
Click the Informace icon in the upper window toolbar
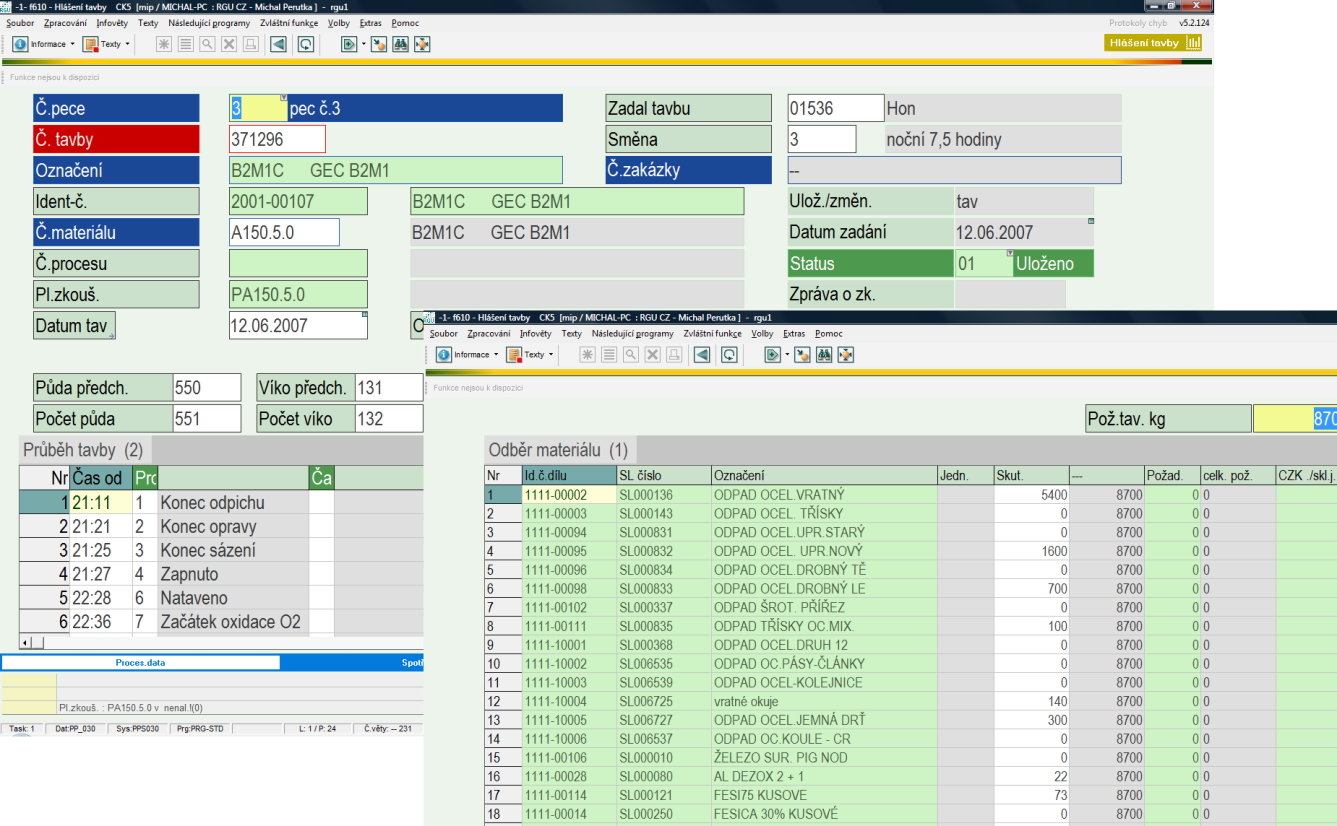coord(21,44)
